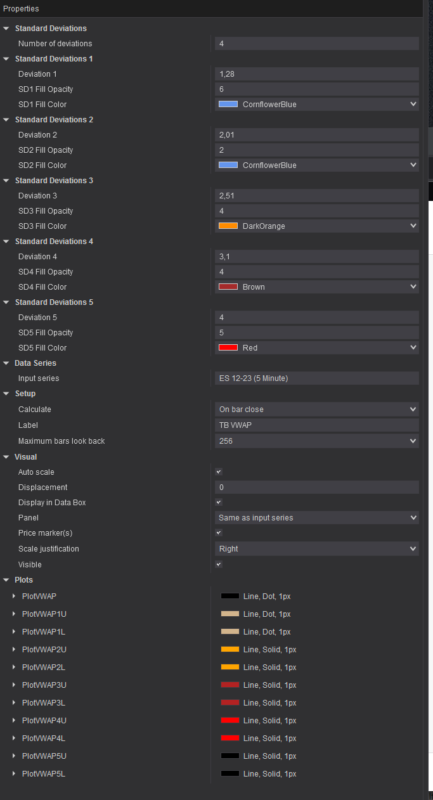The height and width of the screenshot is (800, 433).
Task: Expand the PlotVWAP plot settings
Action: pyautogui.click(x=14, y=596)
